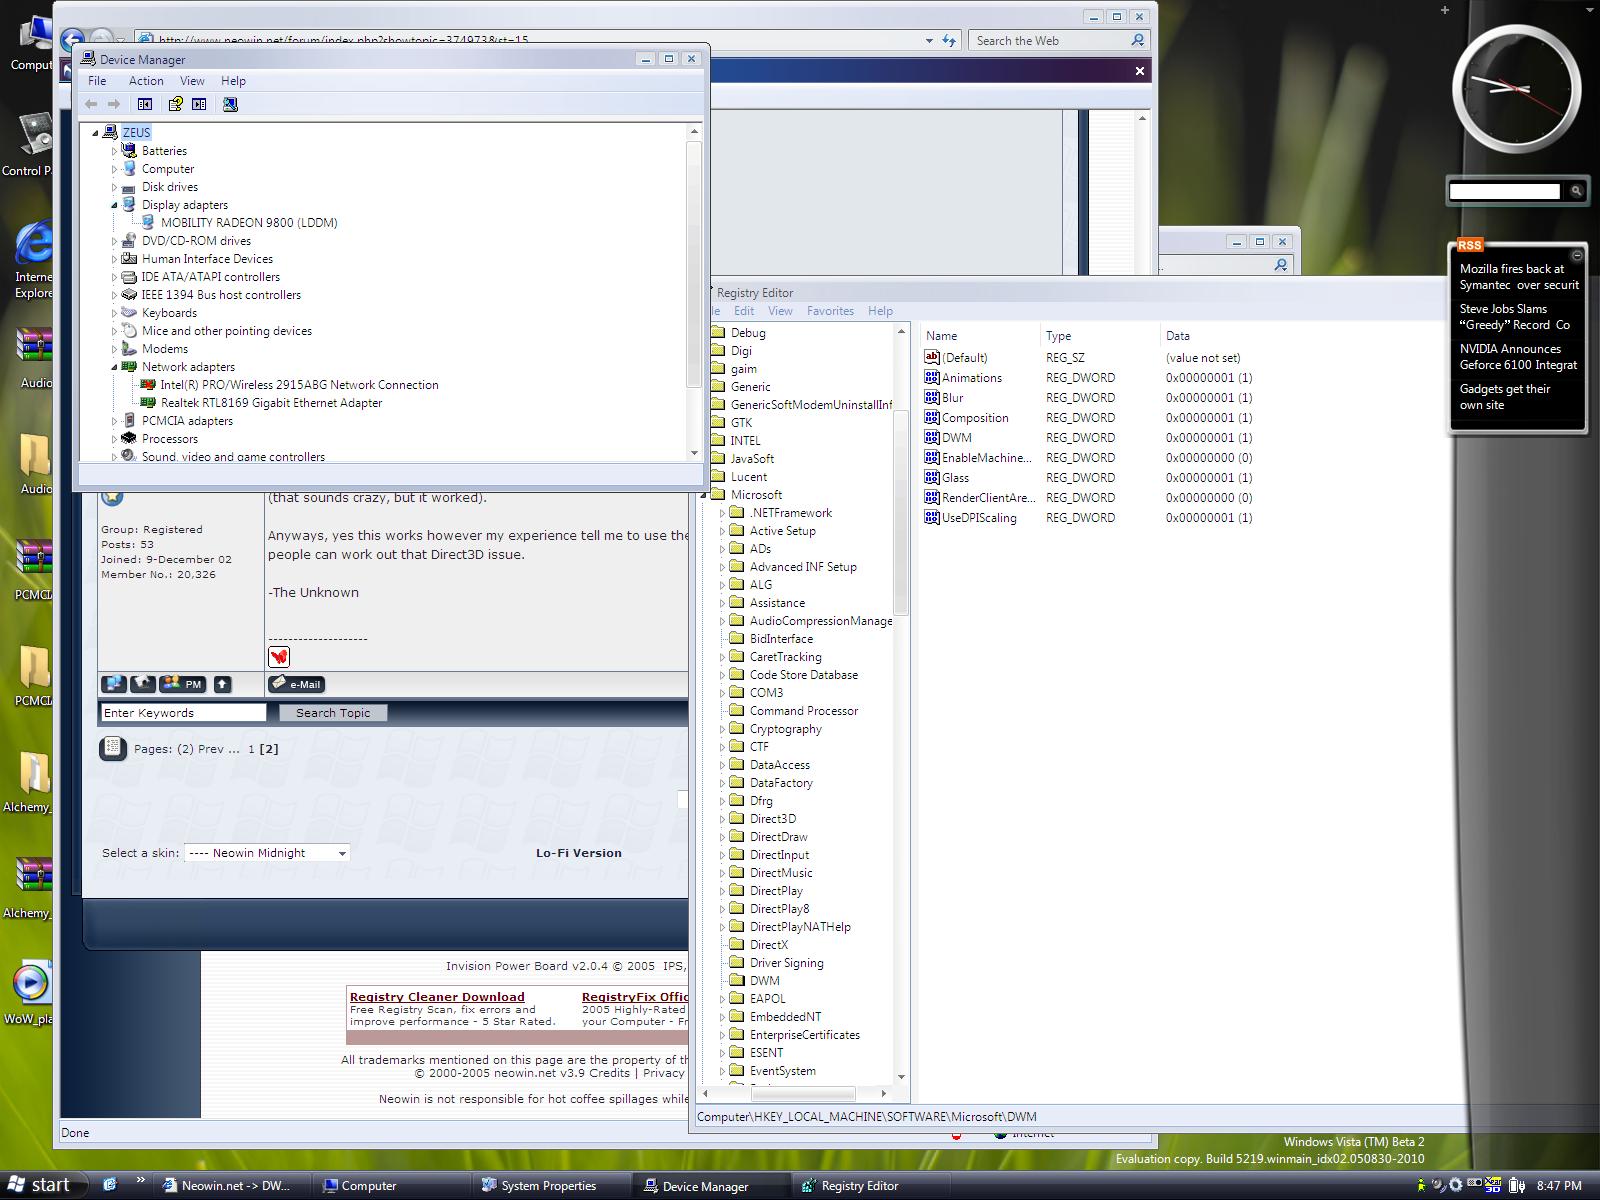The width and height of the screenshot is (1600, 1200).
Task: Open the Lo-Fi Version link
Action: click(578, 853)
